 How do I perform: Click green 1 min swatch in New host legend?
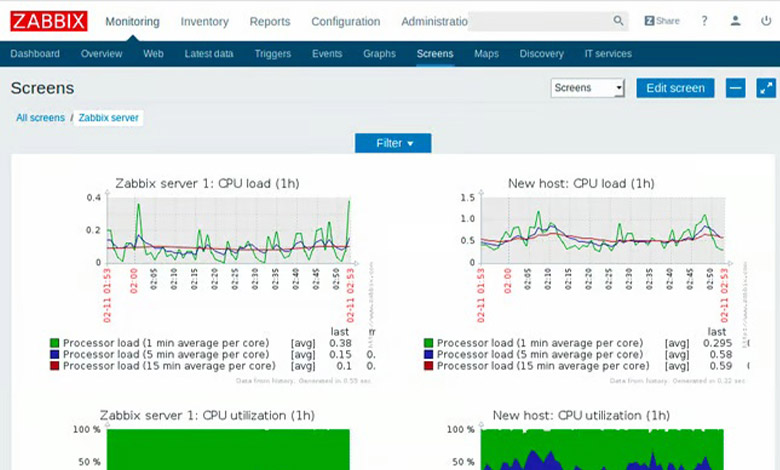point(428,343)
